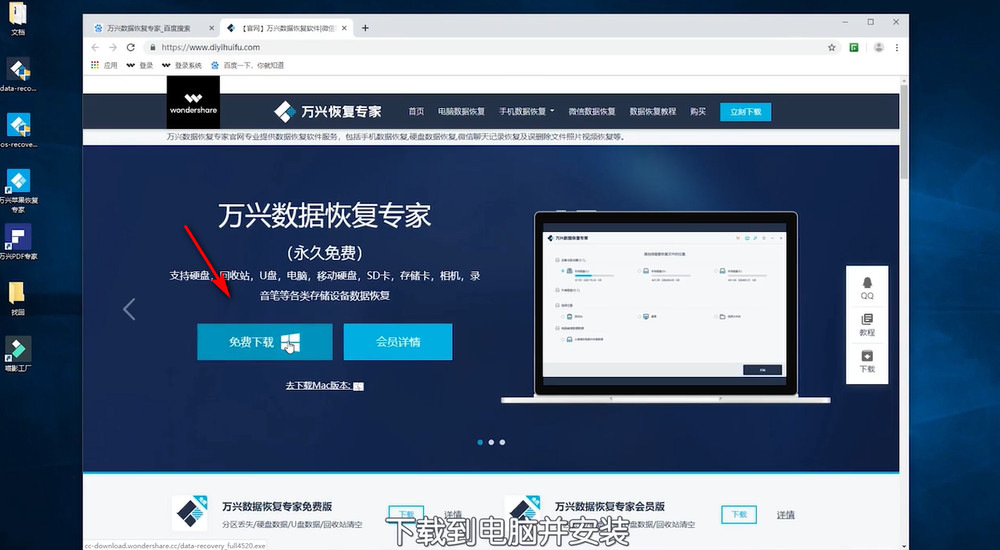Select the second carousel dot

tap(491, 442)
